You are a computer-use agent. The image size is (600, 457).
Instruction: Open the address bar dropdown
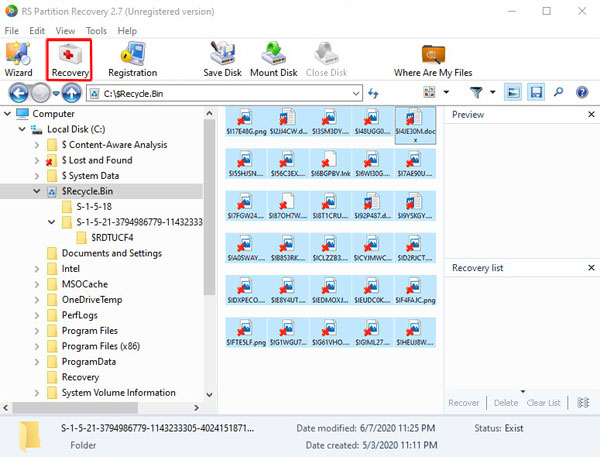click(x=356, y=93)
